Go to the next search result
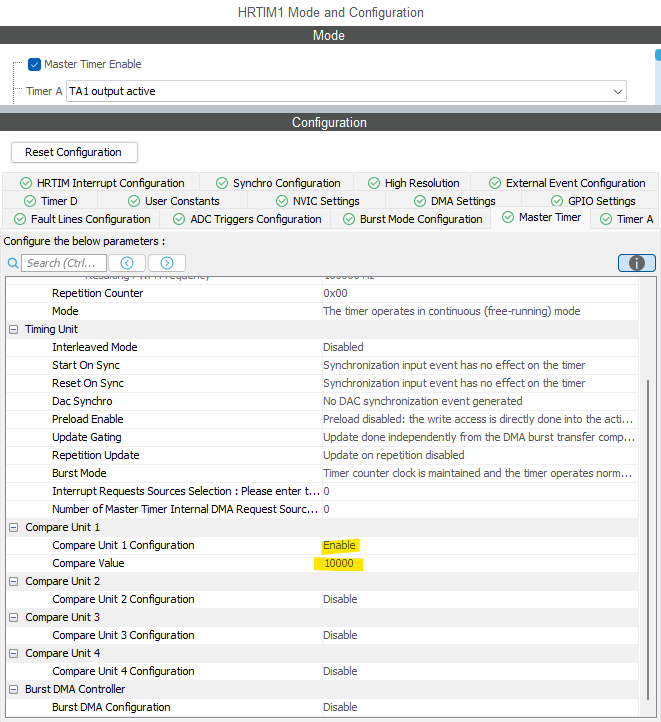The height and width of the screenshot is (722, 661). (167, 263)
